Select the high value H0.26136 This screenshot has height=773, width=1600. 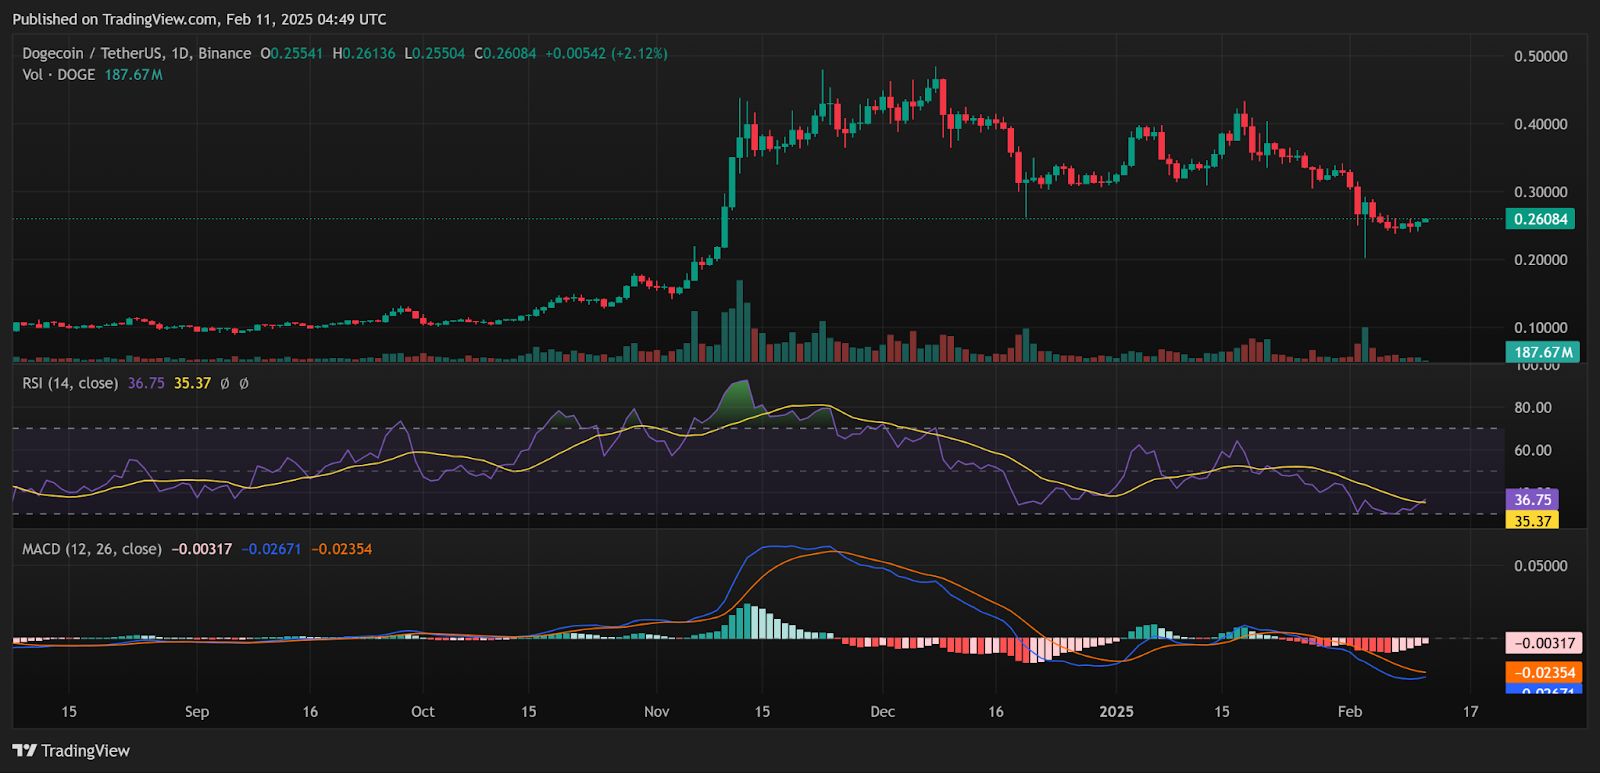pos(364,53)
